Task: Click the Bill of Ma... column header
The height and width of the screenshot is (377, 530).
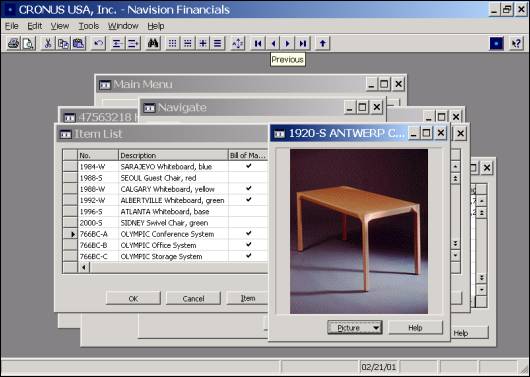Action: click(x=248, y=156)
